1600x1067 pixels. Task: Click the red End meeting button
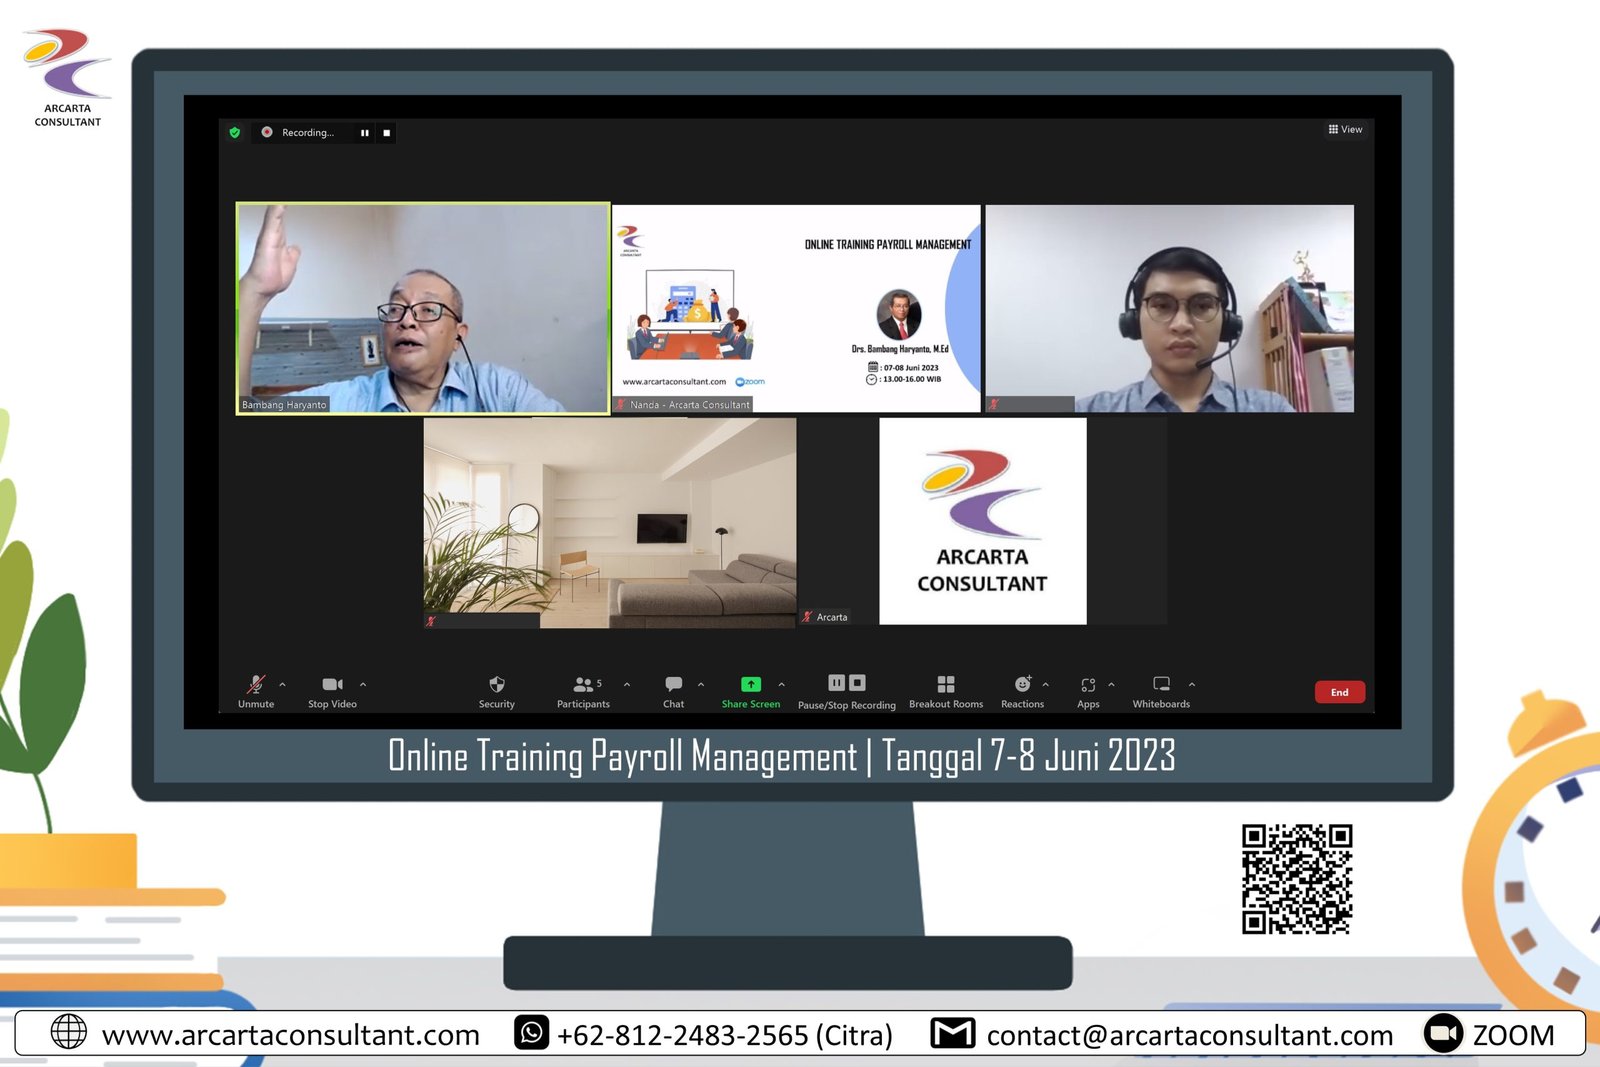[x=1339, y=692]
